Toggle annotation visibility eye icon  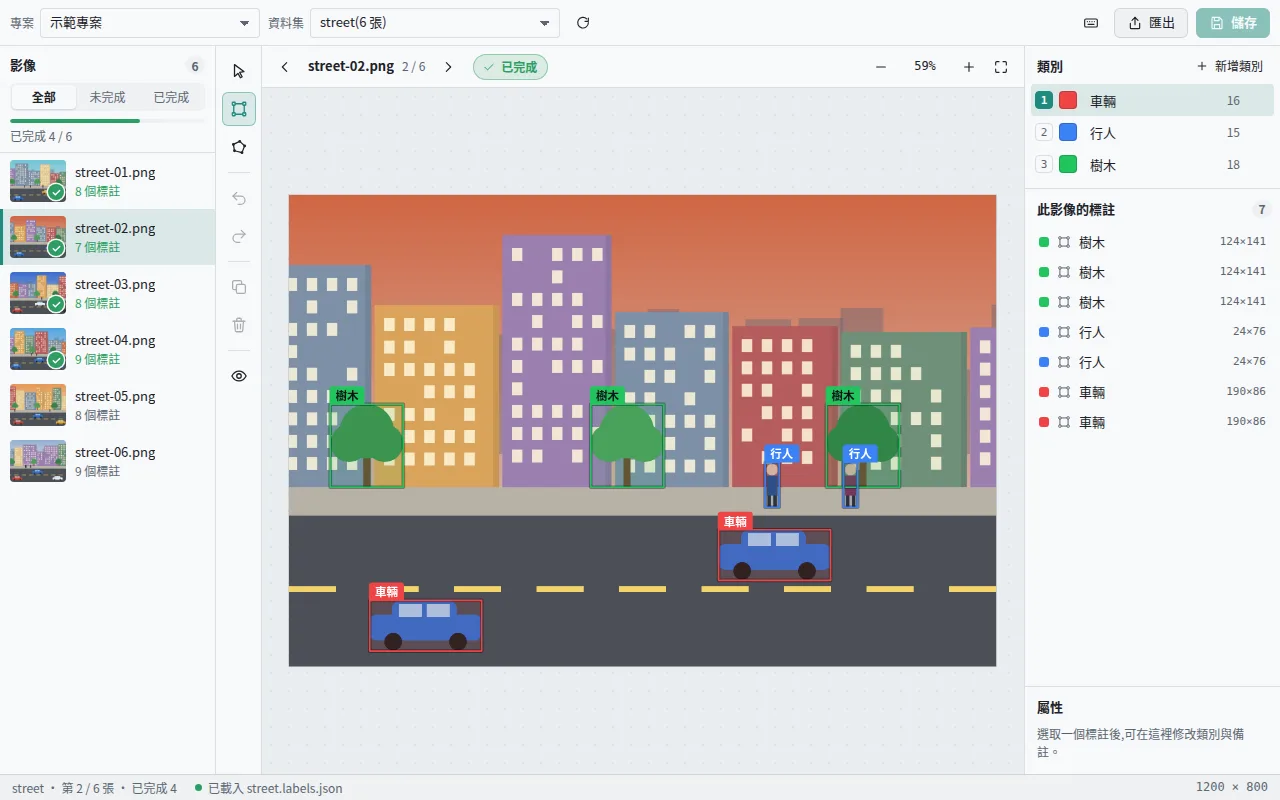point(238,376)
